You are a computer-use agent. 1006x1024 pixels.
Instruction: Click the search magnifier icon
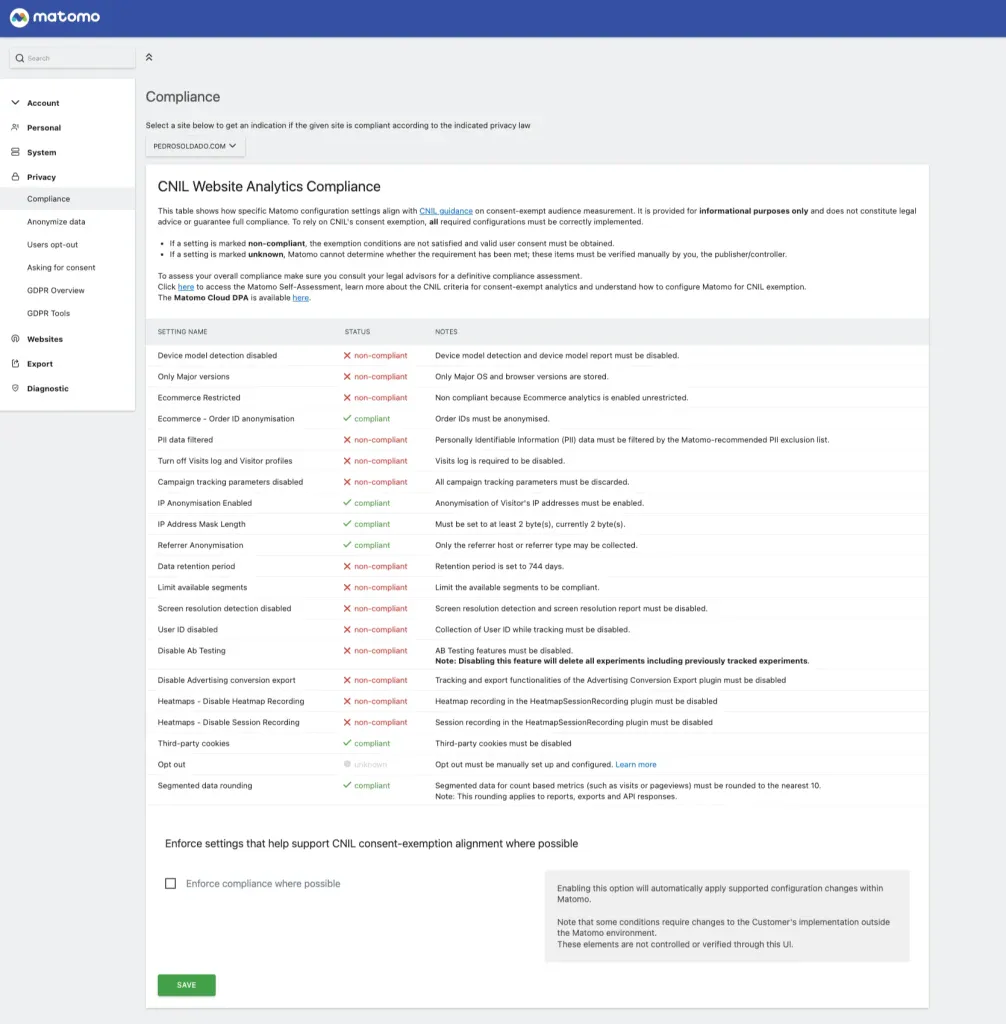pos(21,57)
